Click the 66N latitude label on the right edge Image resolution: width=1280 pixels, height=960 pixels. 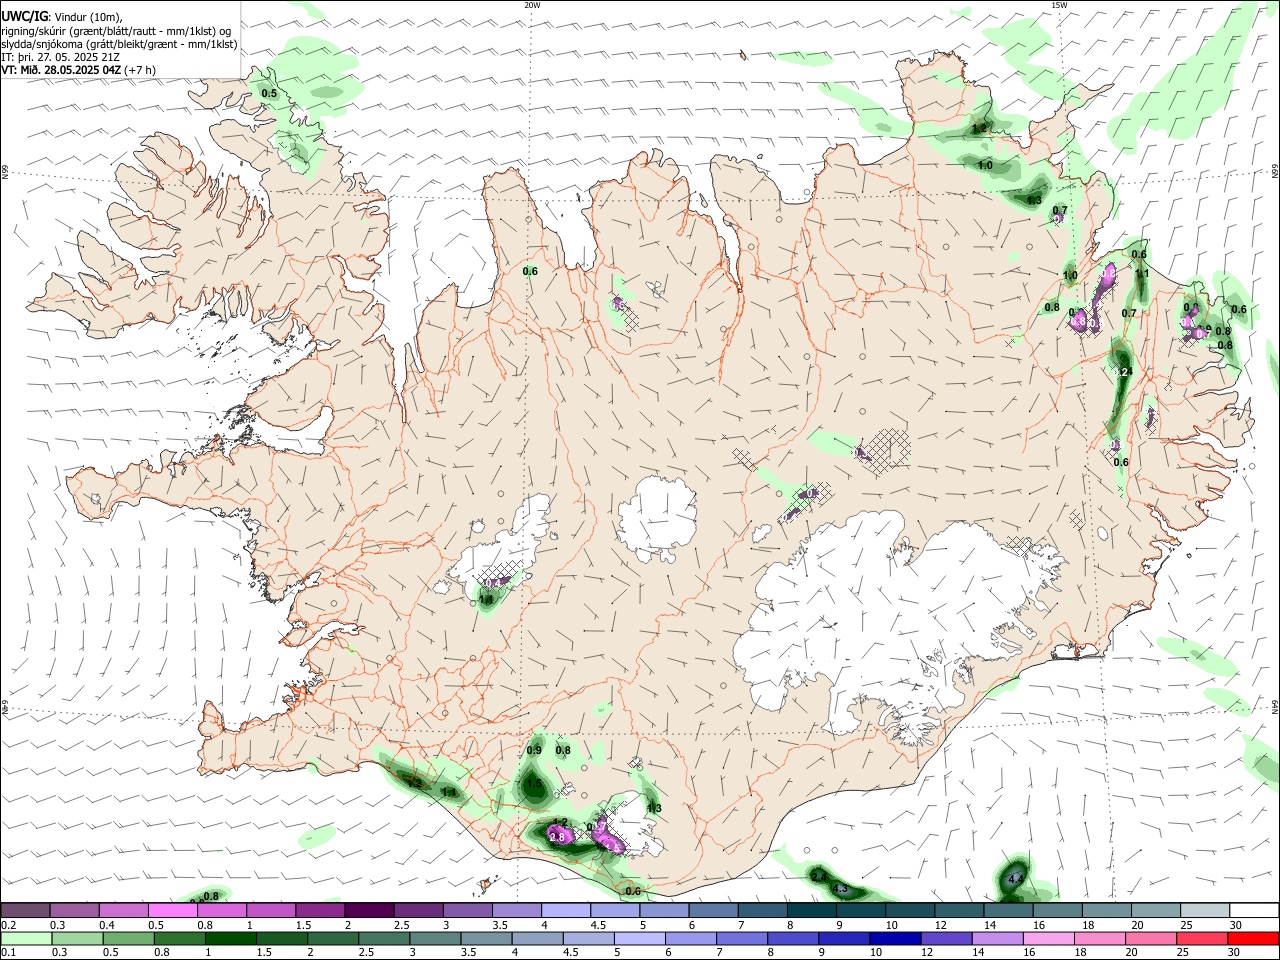[1276, 172]
